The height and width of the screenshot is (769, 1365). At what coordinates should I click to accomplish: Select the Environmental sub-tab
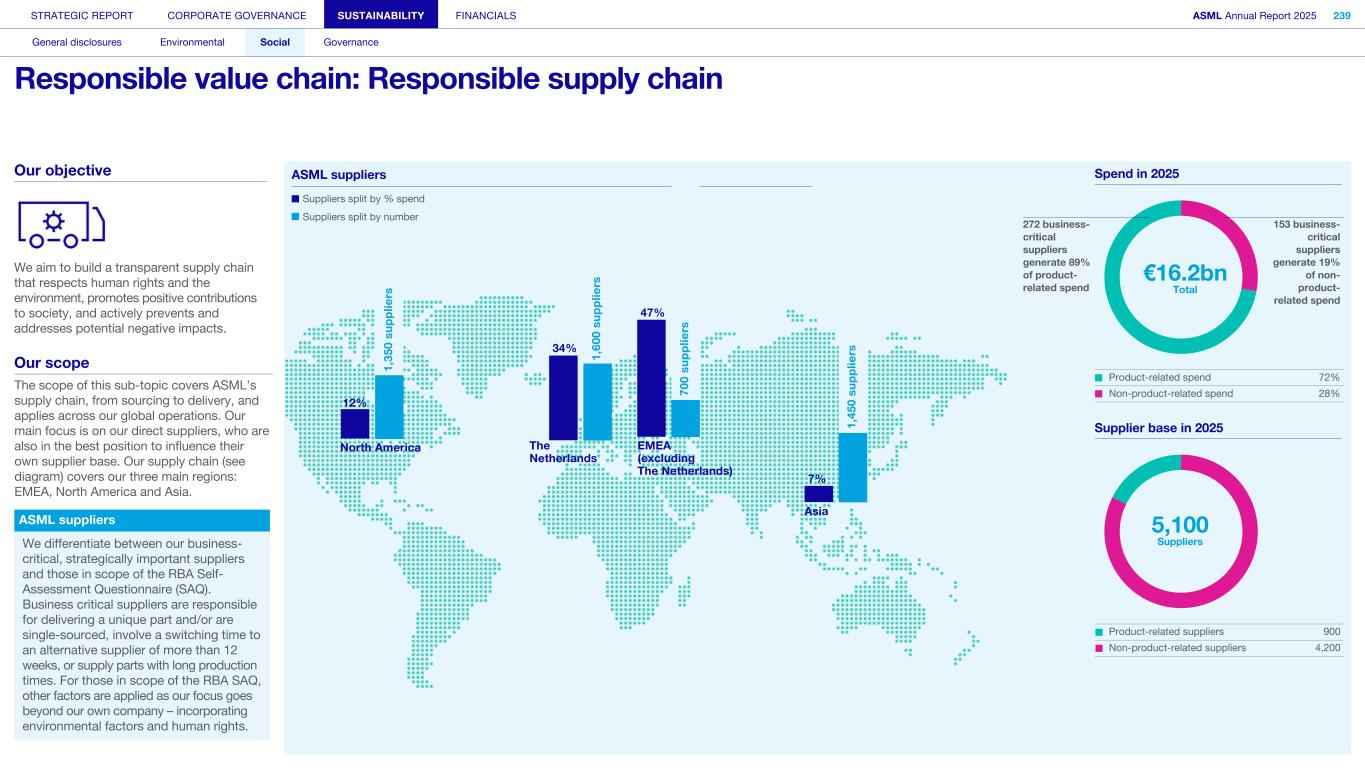(192, 42)
